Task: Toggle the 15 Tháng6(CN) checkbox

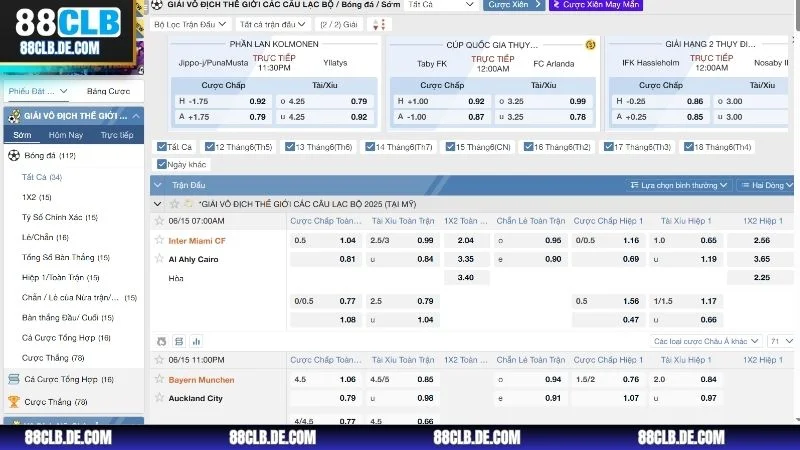Action: click(450, 147)
